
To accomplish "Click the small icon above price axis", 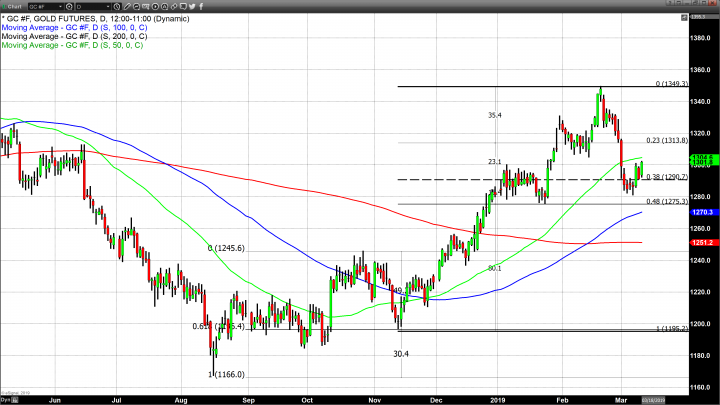I will pos(684,17).
